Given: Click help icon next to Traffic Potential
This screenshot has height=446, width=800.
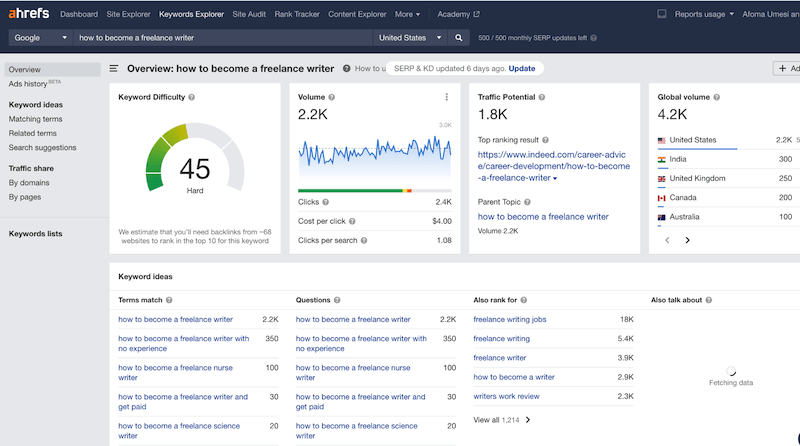Looking at the screenshot, I should pyautogui.click(x=542, y=97).
